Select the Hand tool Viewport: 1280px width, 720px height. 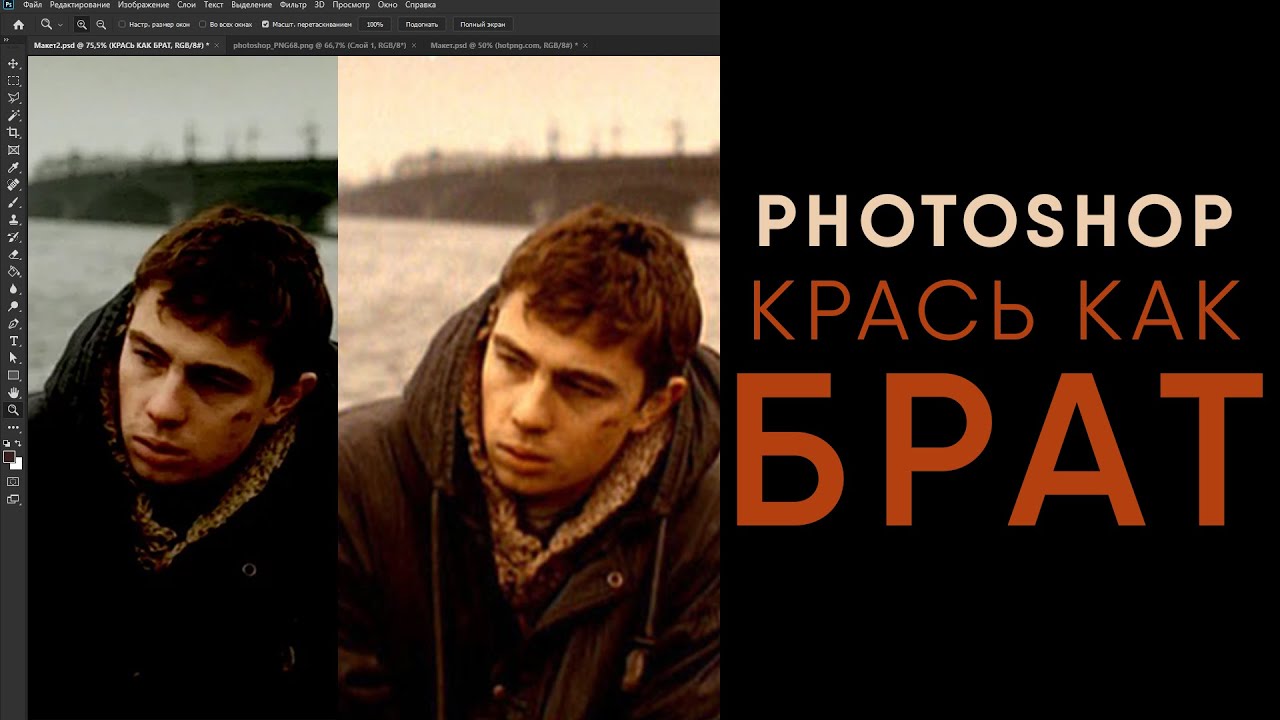pyautogui.click(x=13, y=393)
